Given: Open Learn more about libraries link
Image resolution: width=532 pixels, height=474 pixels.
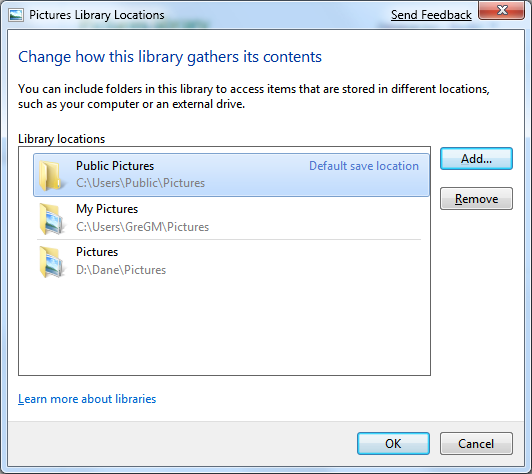Looking at the screenshot, I should pyautogui.click(x=87, y=399).
